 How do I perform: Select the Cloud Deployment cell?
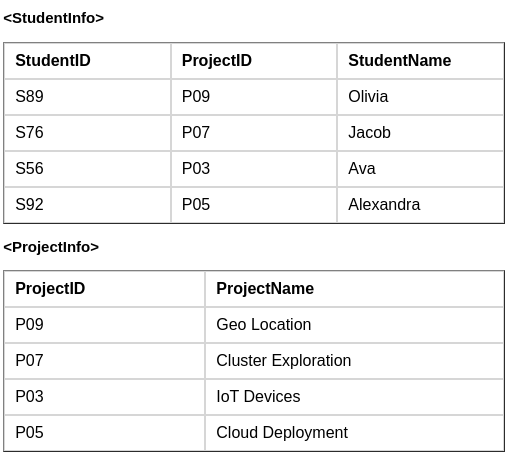[x=354, y=433]
